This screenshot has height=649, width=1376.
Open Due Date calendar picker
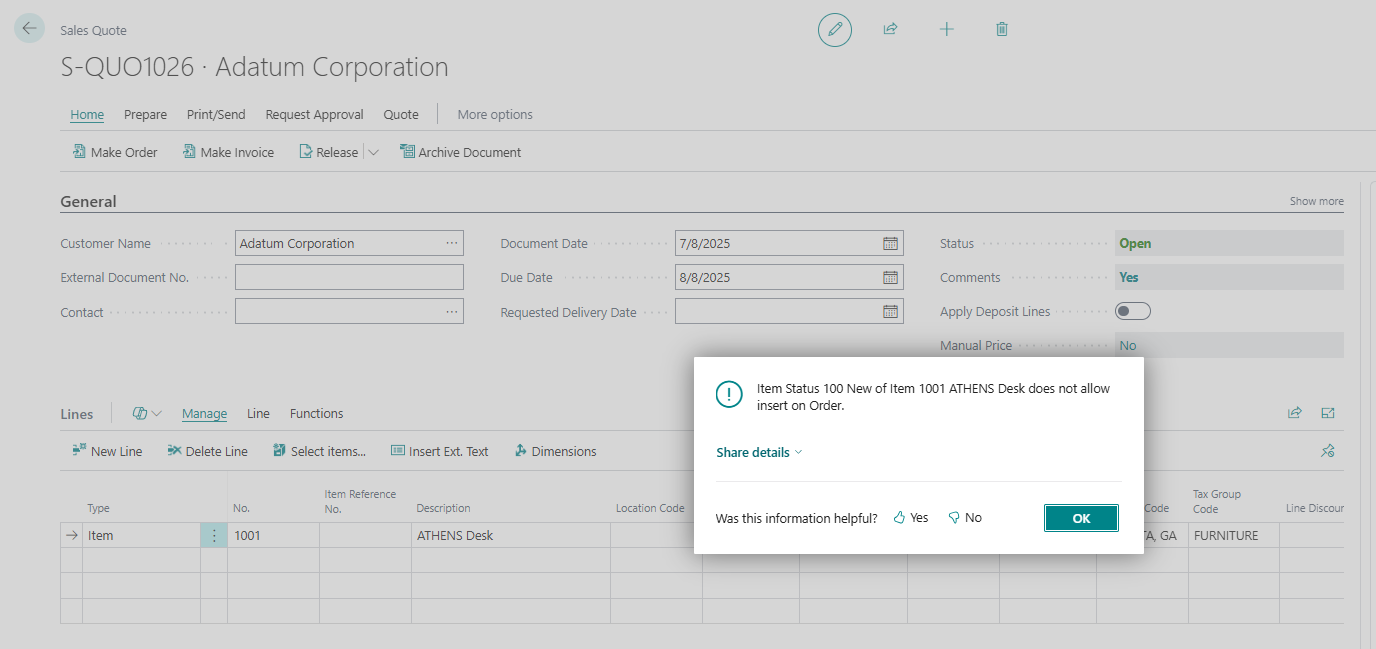890,277
